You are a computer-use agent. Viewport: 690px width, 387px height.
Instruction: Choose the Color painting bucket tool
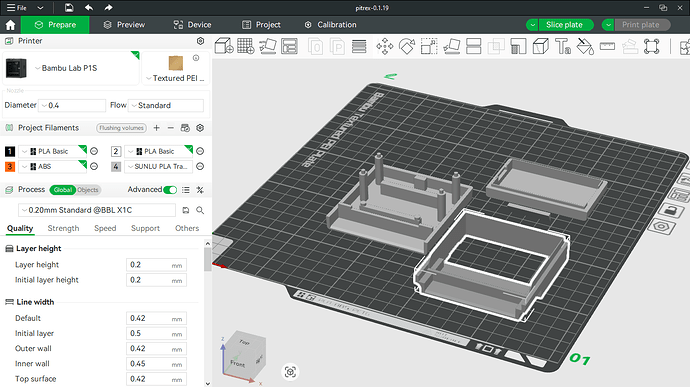point(585,46)
